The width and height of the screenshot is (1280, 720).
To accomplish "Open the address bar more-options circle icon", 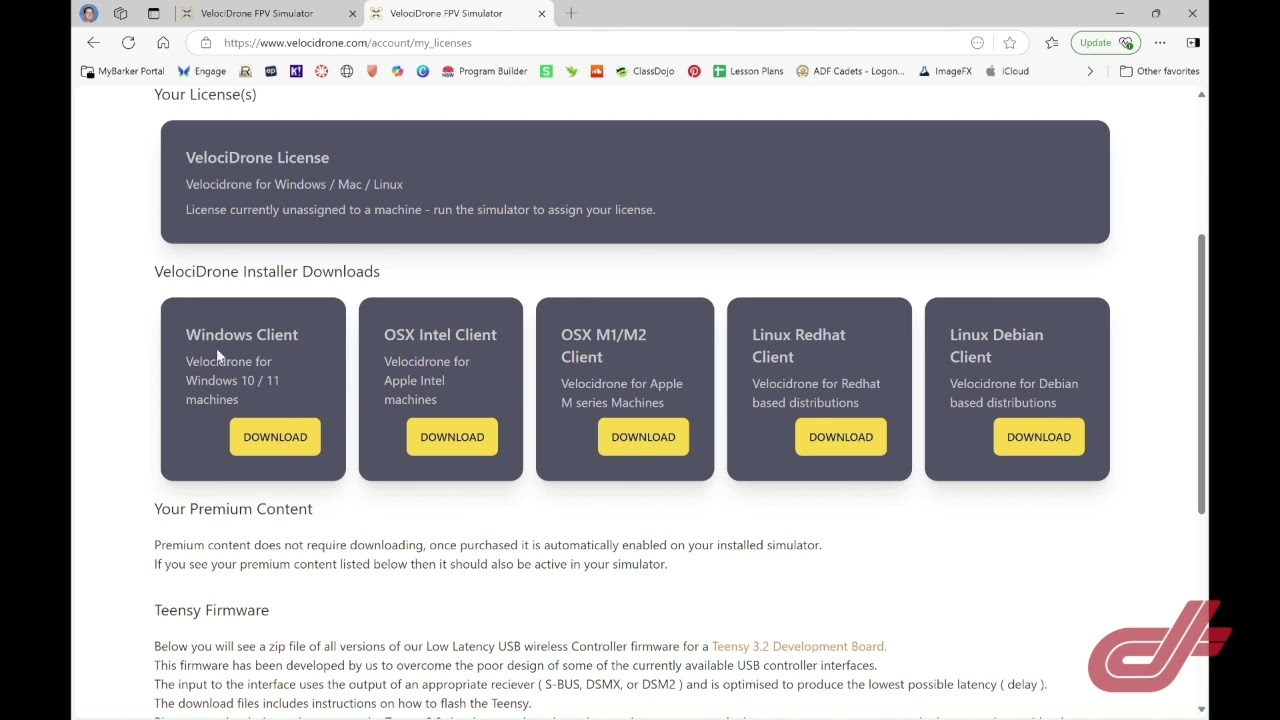I will [x=977, y=43].
